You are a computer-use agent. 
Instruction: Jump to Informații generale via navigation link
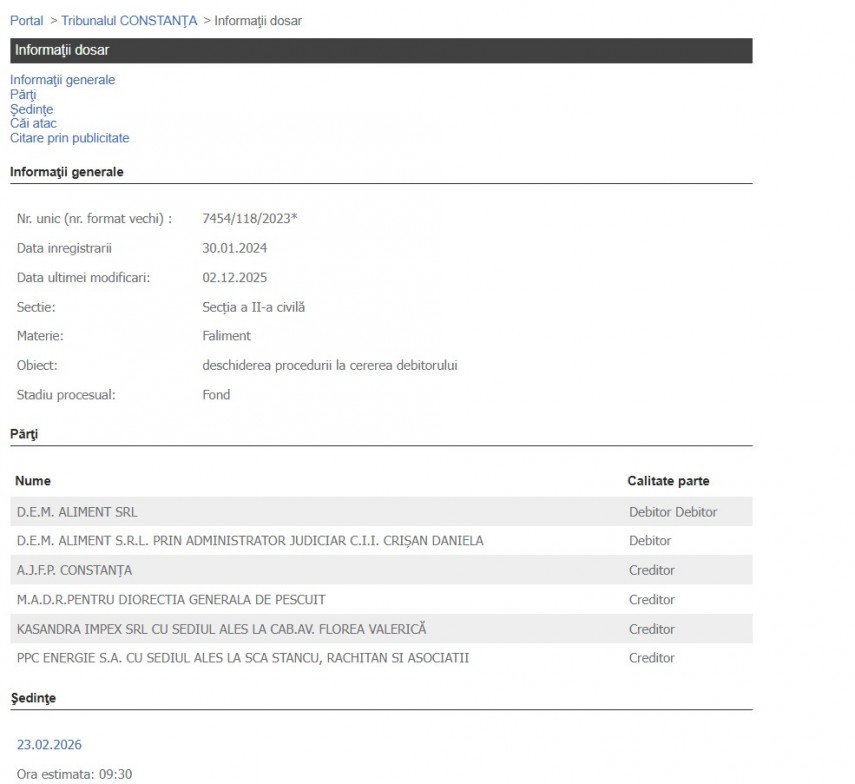coord(62,80)
